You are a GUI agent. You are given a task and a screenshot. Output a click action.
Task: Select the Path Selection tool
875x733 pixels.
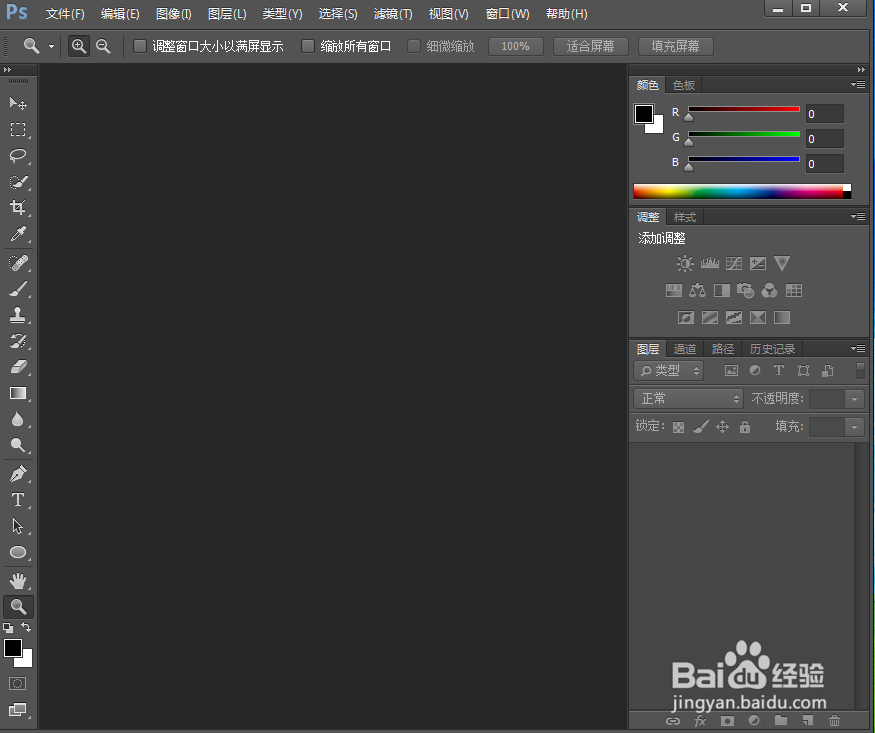pos(18,525)
